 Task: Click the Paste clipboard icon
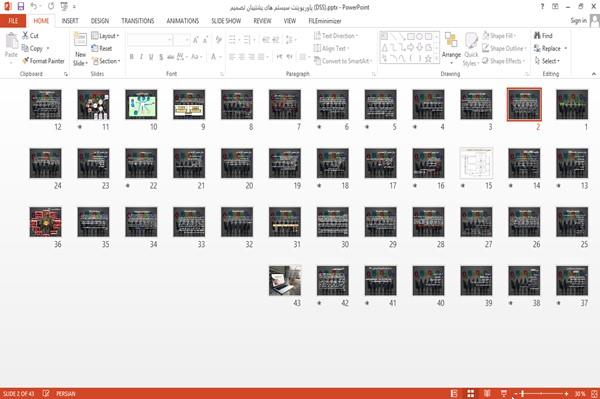tap(11, 41)
